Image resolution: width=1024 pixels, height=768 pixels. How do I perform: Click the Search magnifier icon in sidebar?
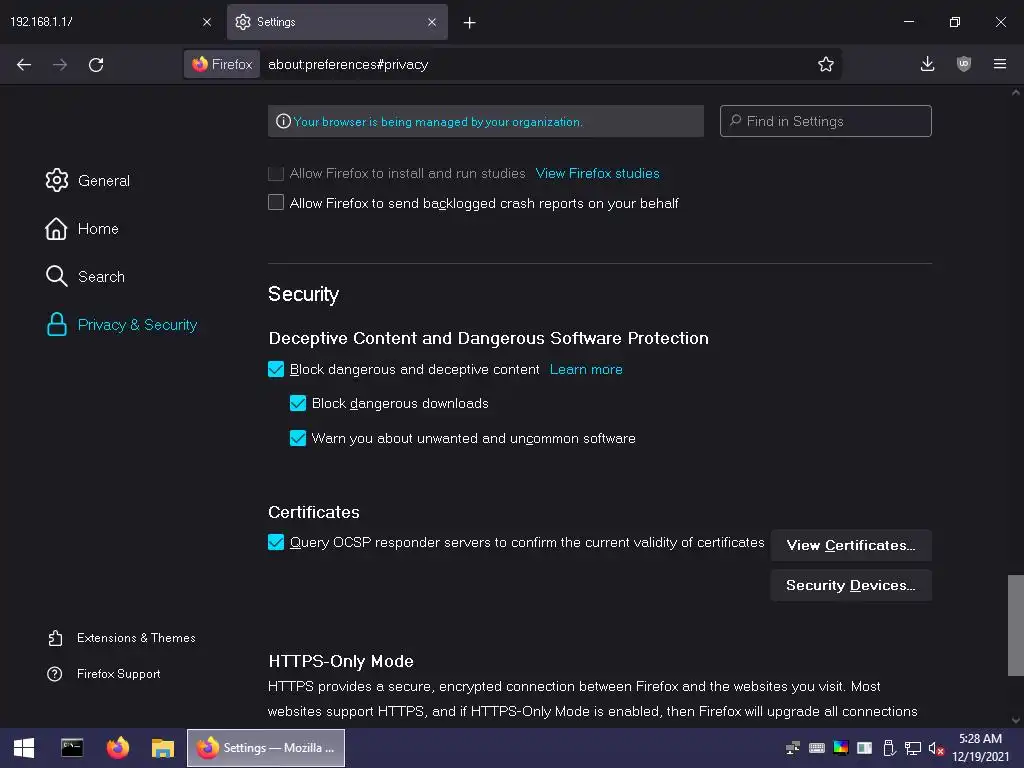57,276
